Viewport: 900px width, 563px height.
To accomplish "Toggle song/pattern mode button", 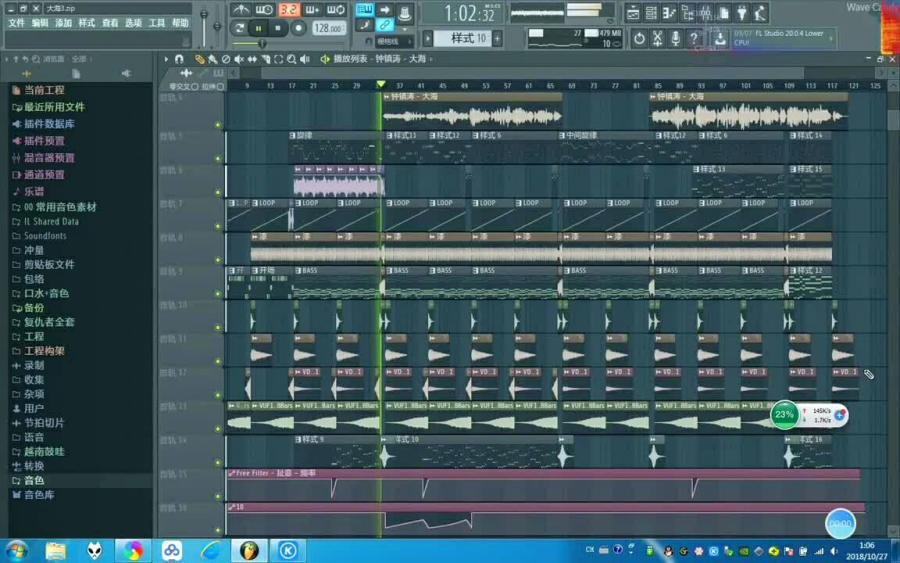I will point(240,29).
